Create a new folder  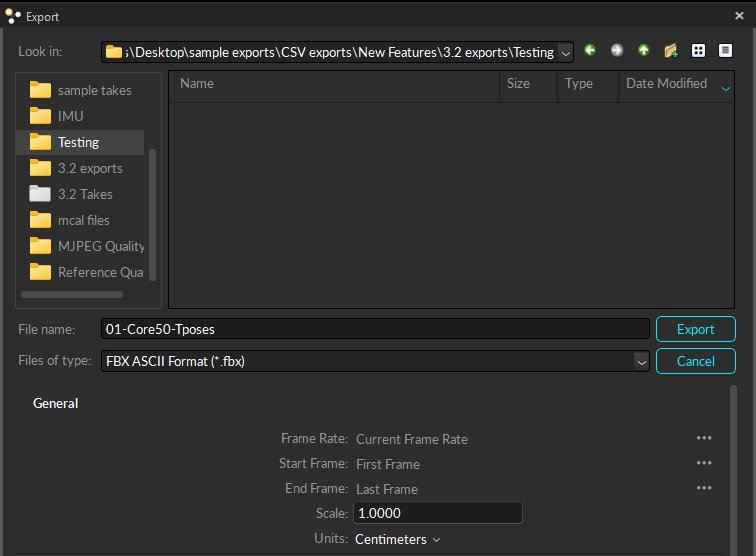click(x=671, y=51)
